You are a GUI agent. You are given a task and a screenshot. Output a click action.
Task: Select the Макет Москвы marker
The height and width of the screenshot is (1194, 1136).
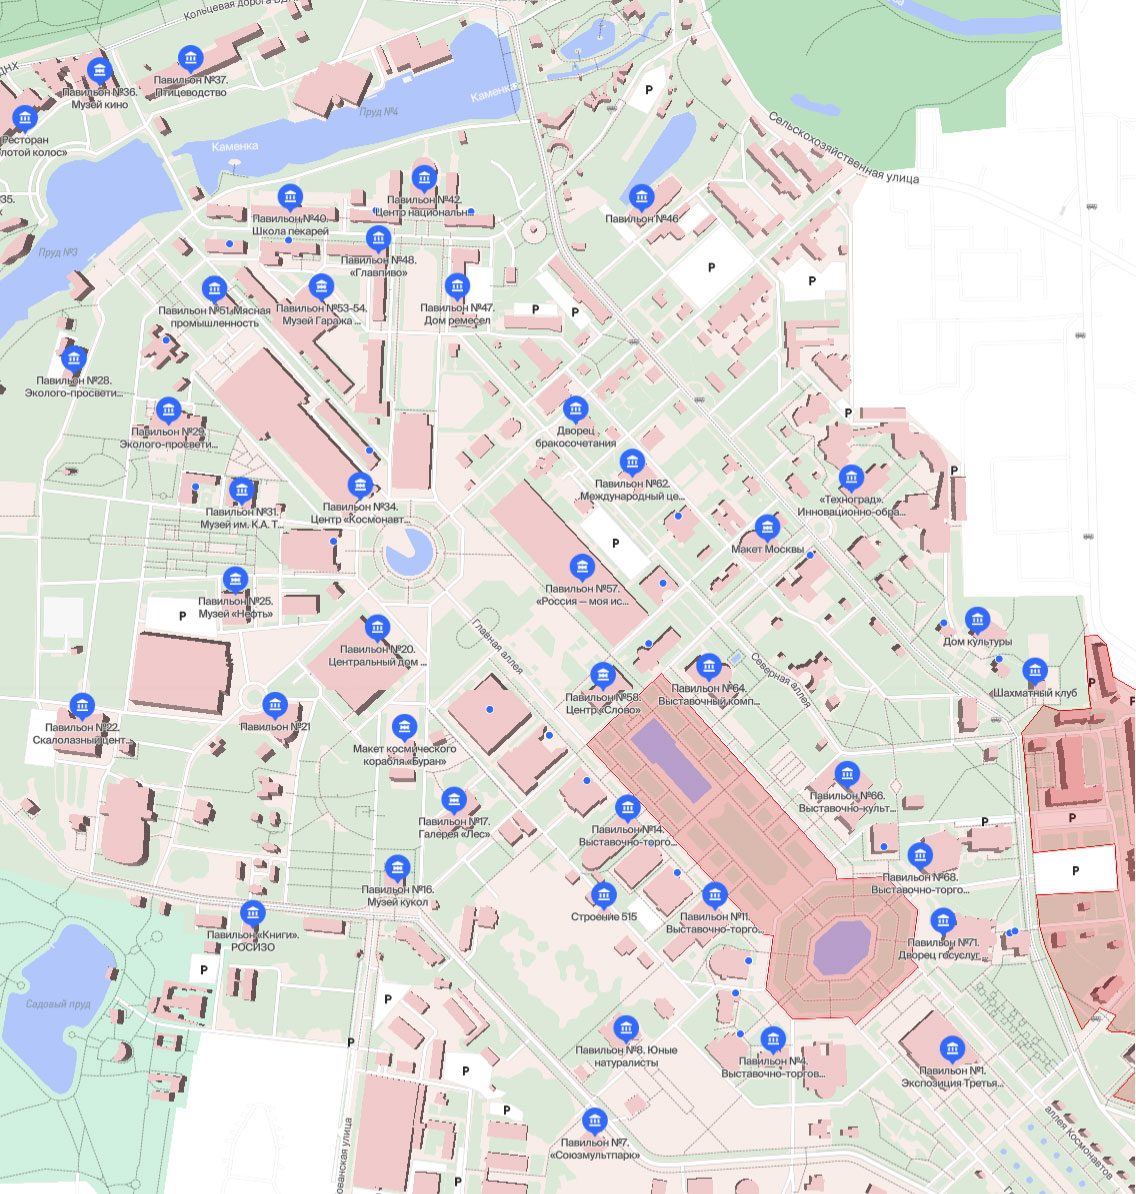coord(767,527)
